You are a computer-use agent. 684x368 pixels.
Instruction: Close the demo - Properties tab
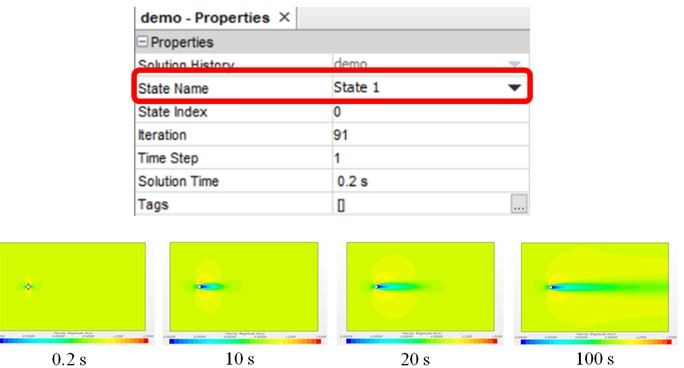pos(284,17)
